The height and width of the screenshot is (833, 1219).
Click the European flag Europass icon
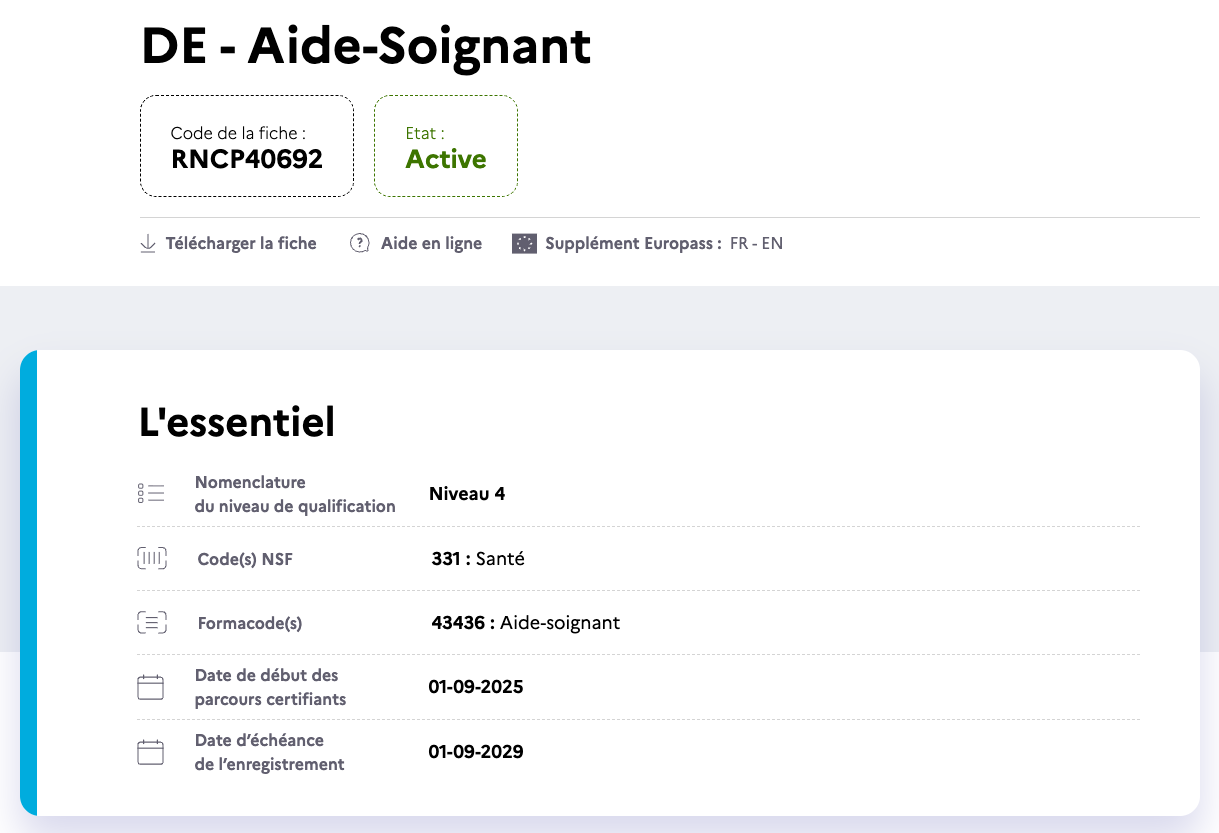[524, 243]
